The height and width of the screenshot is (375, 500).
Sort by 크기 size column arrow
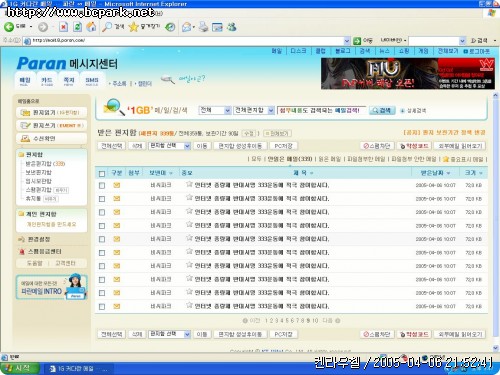point(481,173)
